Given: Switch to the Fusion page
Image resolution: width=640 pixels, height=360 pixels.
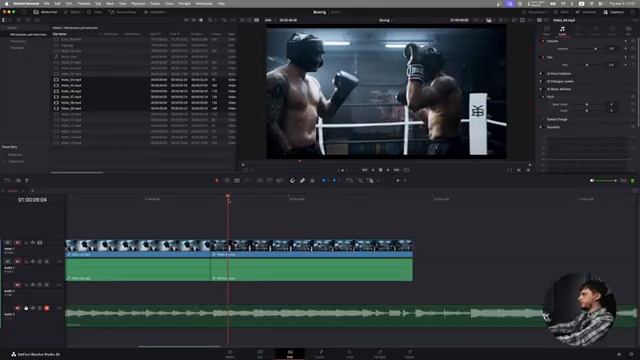Looking at the screenshot, I should click(320, 353).
